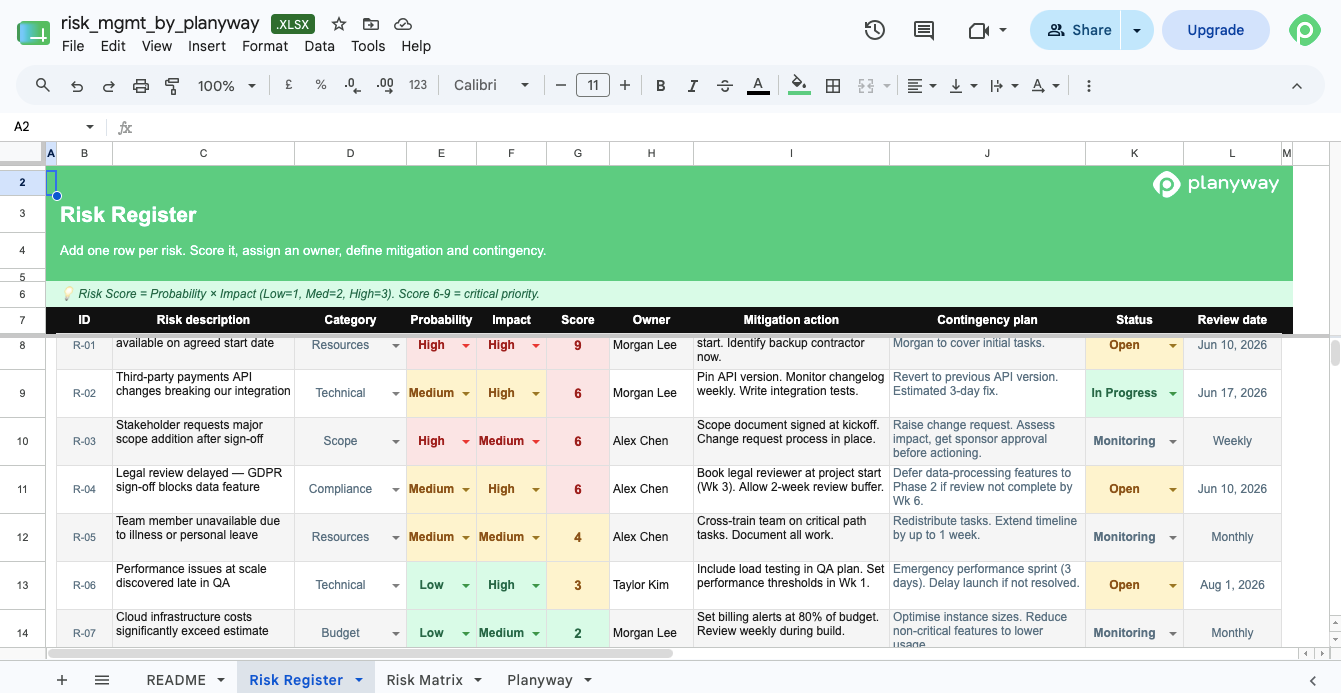Redo the last action
Screen dimensions: 1341x693
tap(109, 86)
